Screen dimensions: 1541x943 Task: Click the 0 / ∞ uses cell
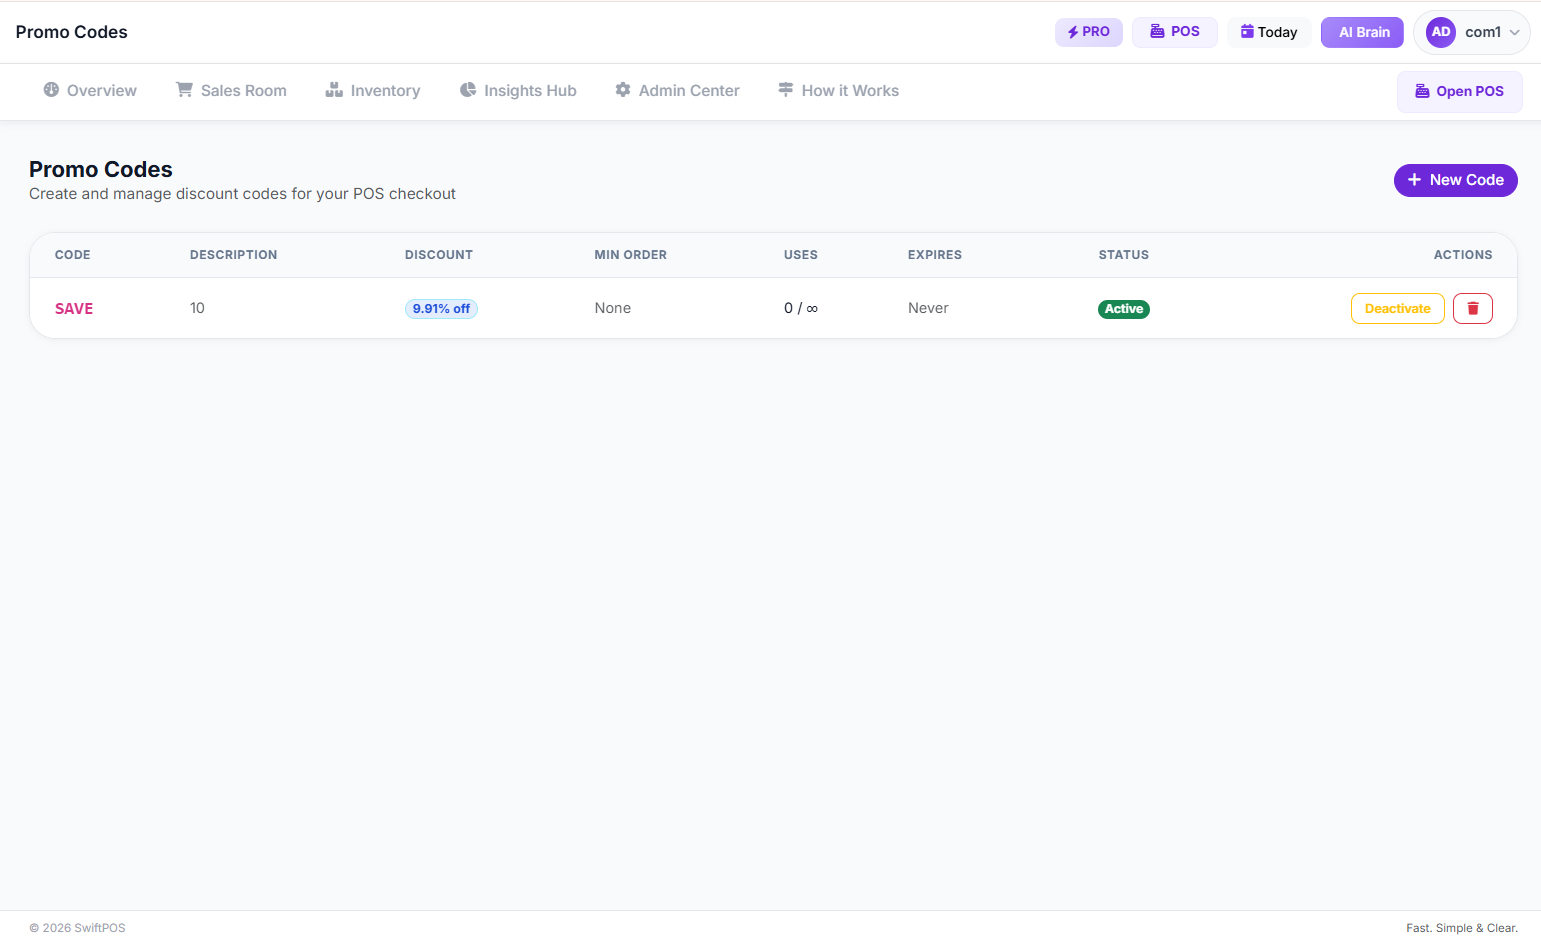[x=801, y=308]
